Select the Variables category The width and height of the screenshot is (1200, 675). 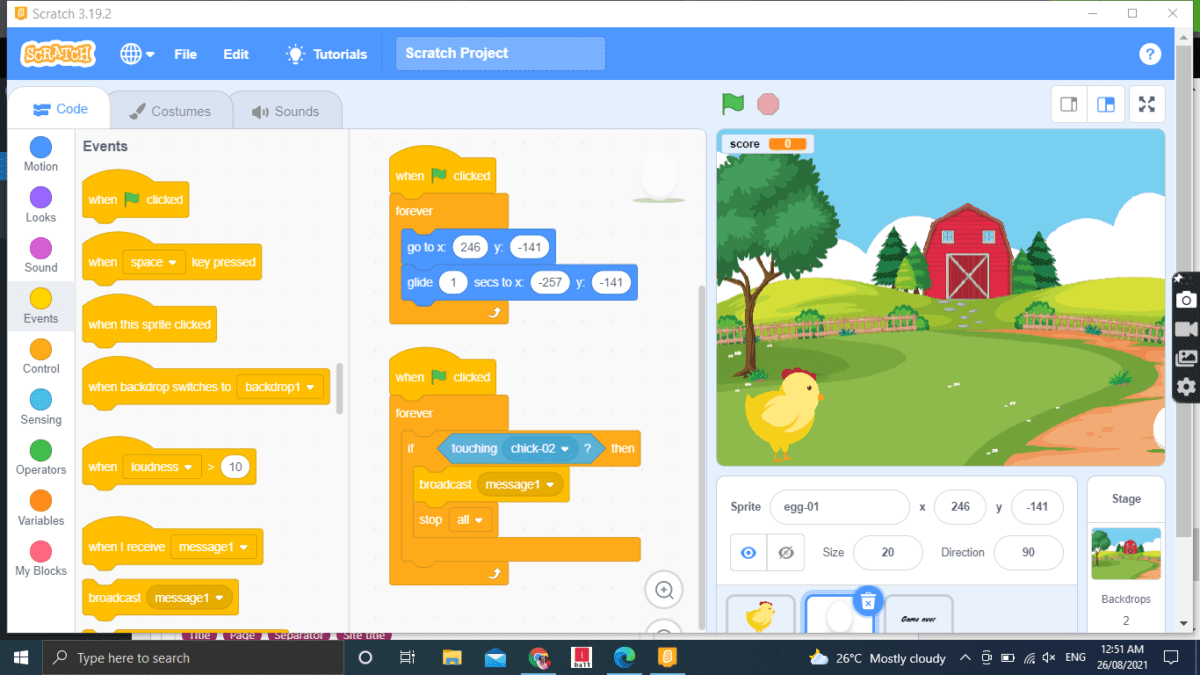[x=40, y=510]
